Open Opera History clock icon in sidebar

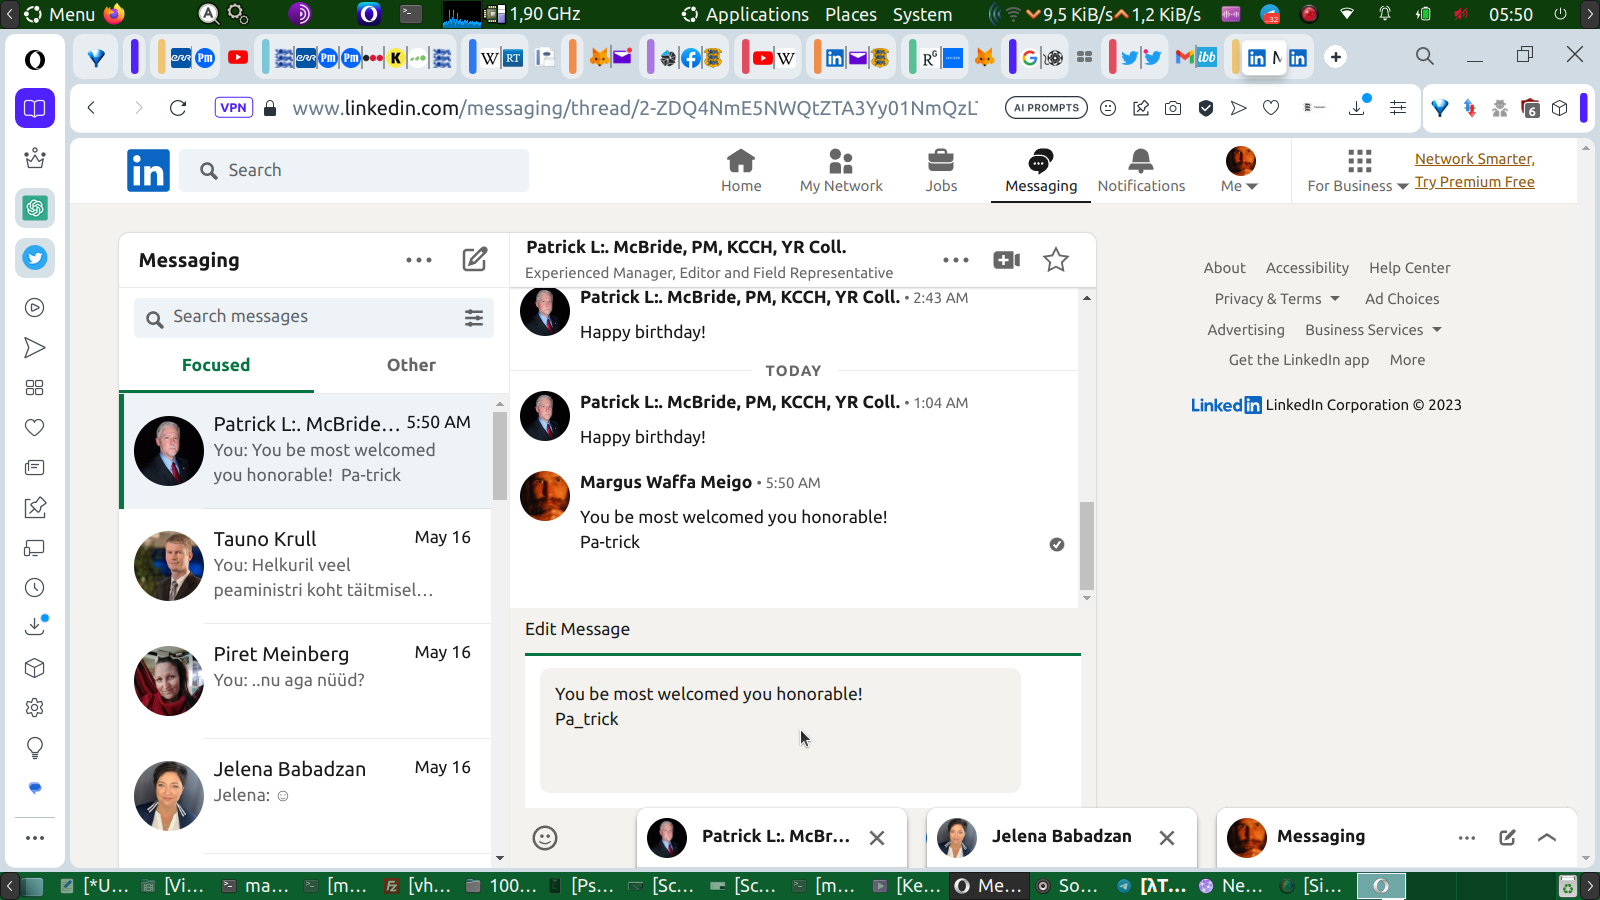[x=35, y=588]
